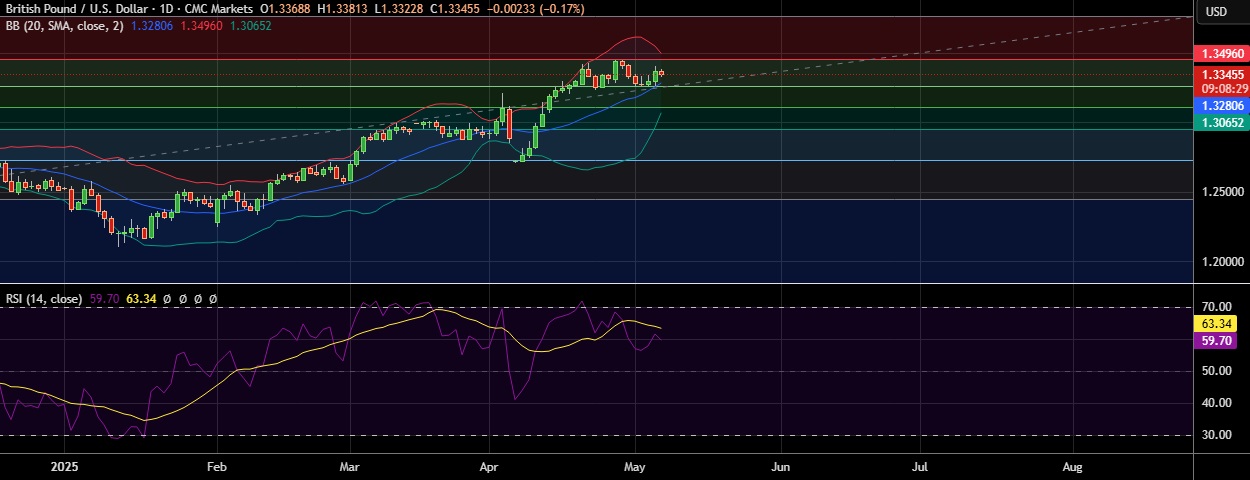Click the Aug label on the time axis

(x=1072, y=467)
